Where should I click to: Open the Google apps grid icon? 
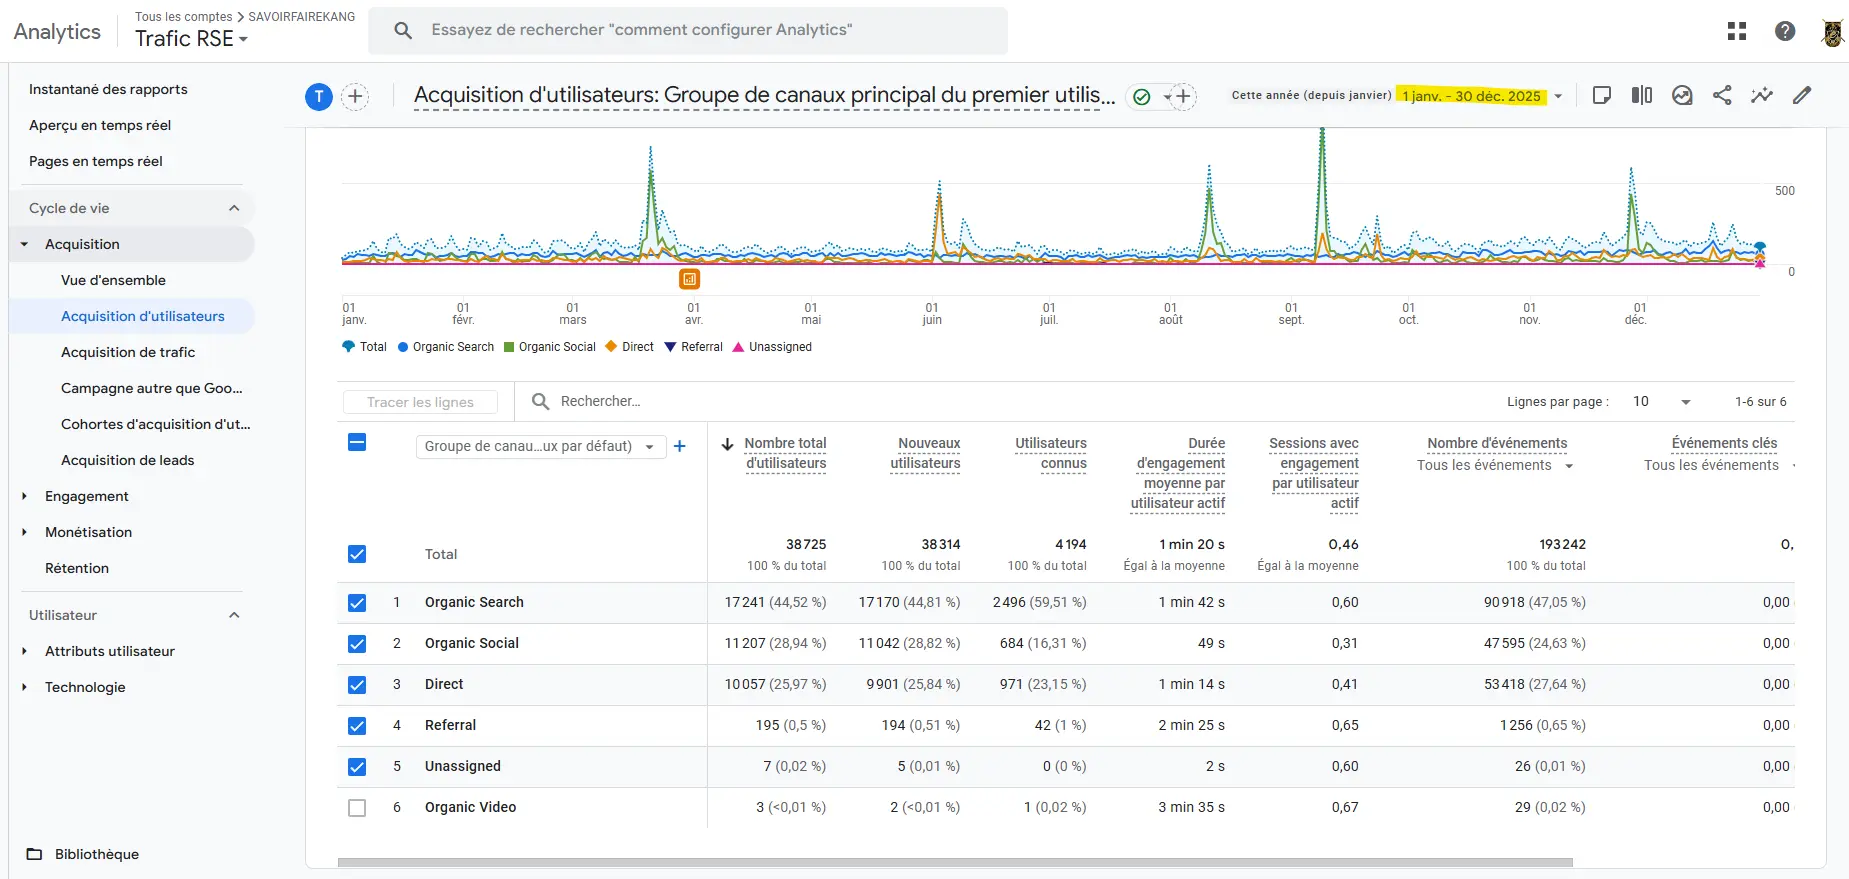tap(1737, 31)
